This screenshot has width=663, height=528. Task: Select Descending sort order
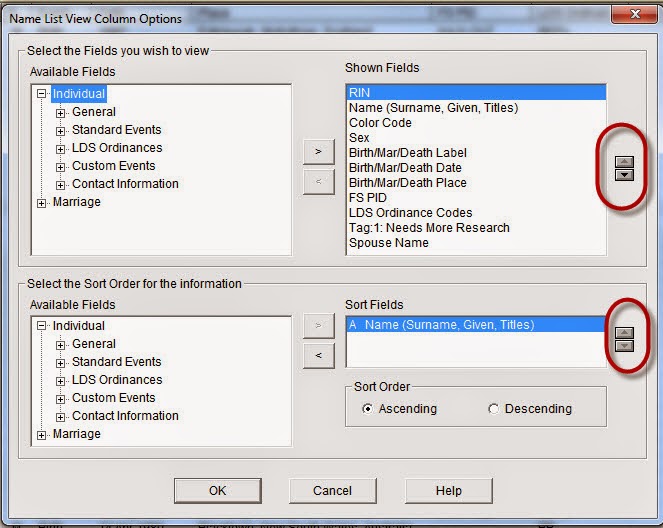(493, 409)
